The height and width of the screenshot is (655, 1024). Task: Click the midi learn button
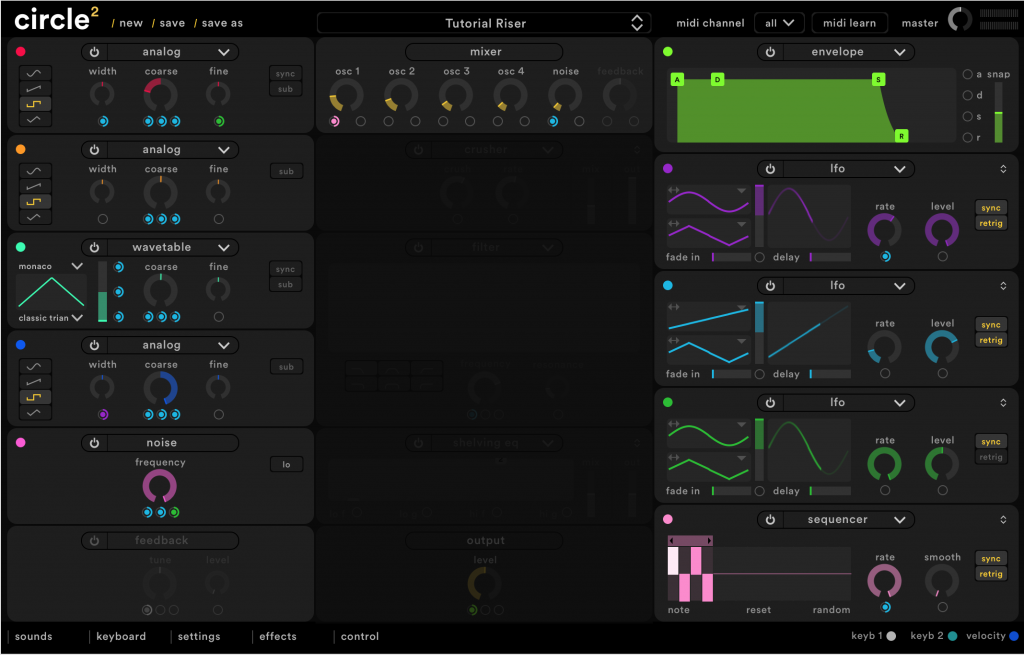pyautogui.click(x=849, y=23)
